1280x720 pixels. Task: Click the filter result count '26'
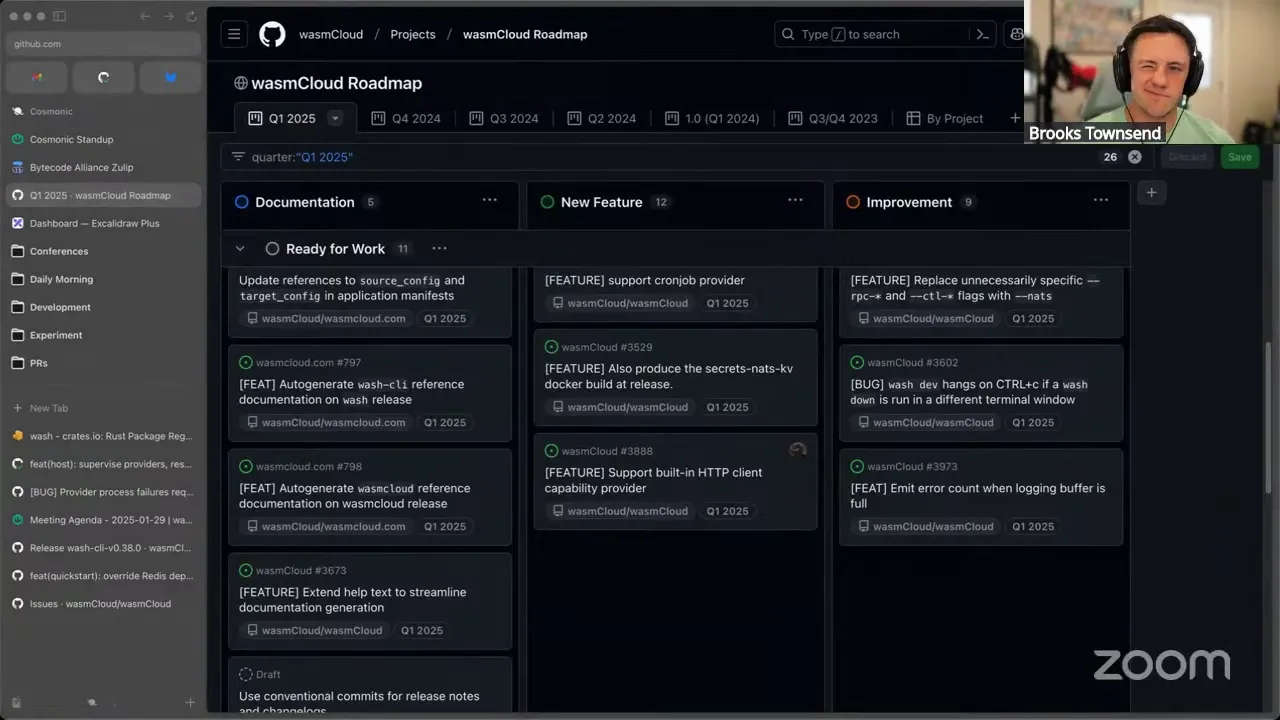[1110, 157]
